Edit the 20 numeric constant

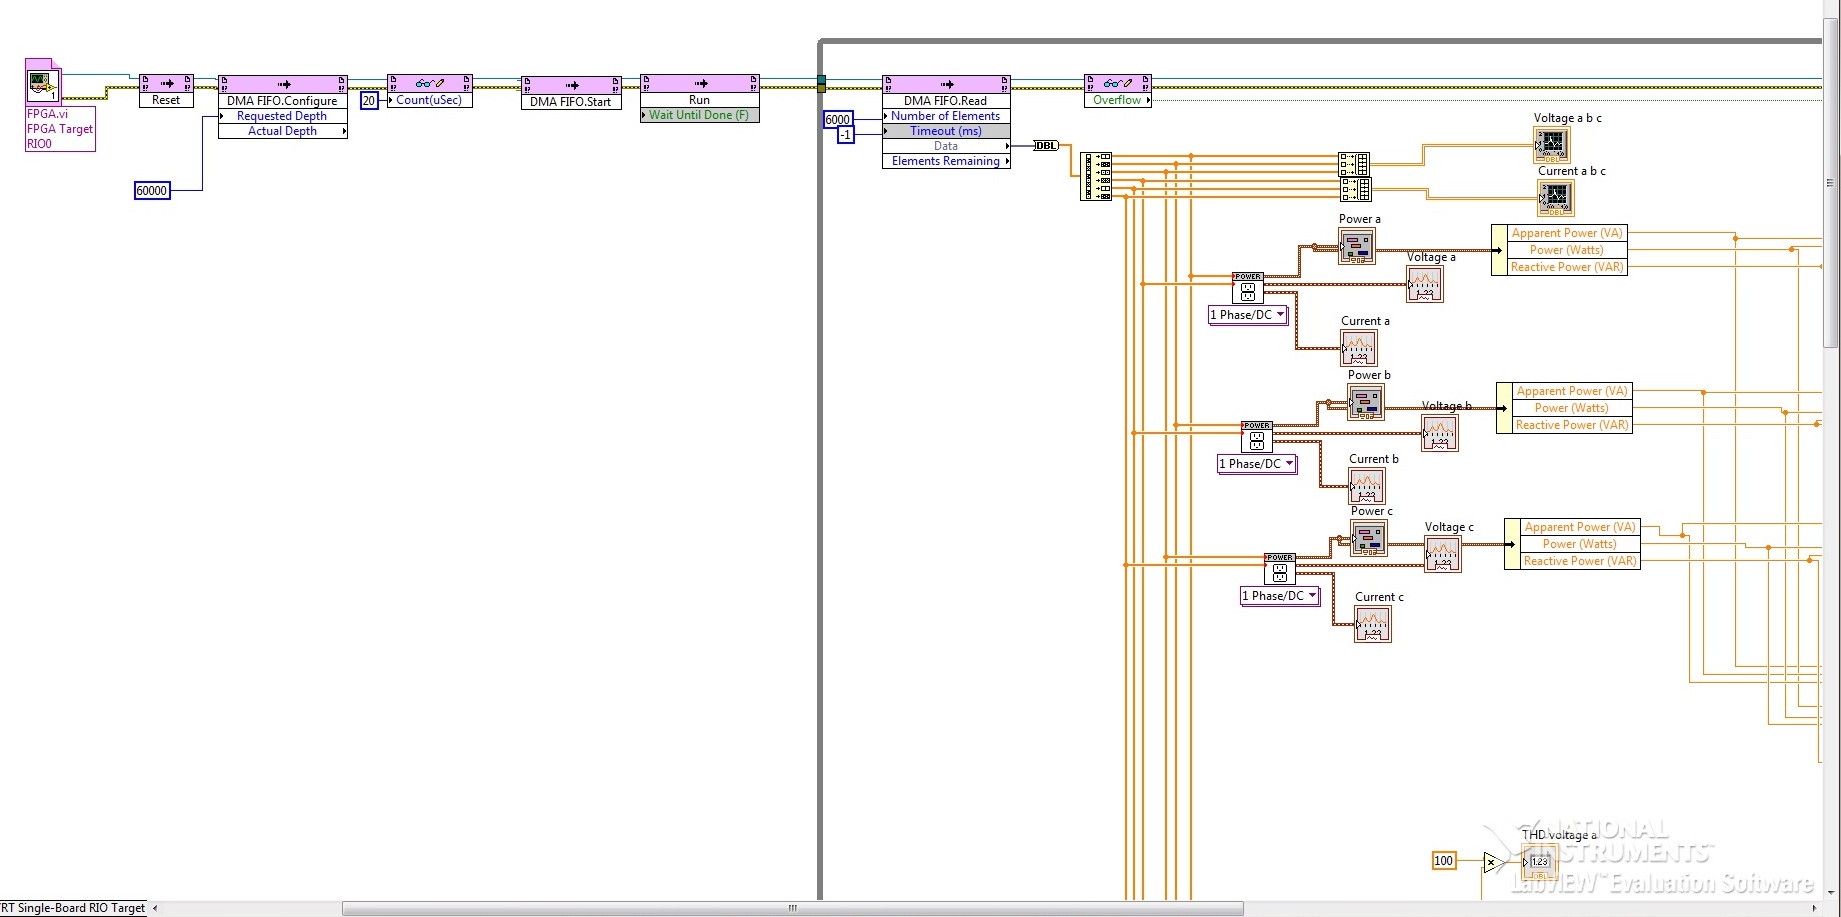tap(369, 101)
